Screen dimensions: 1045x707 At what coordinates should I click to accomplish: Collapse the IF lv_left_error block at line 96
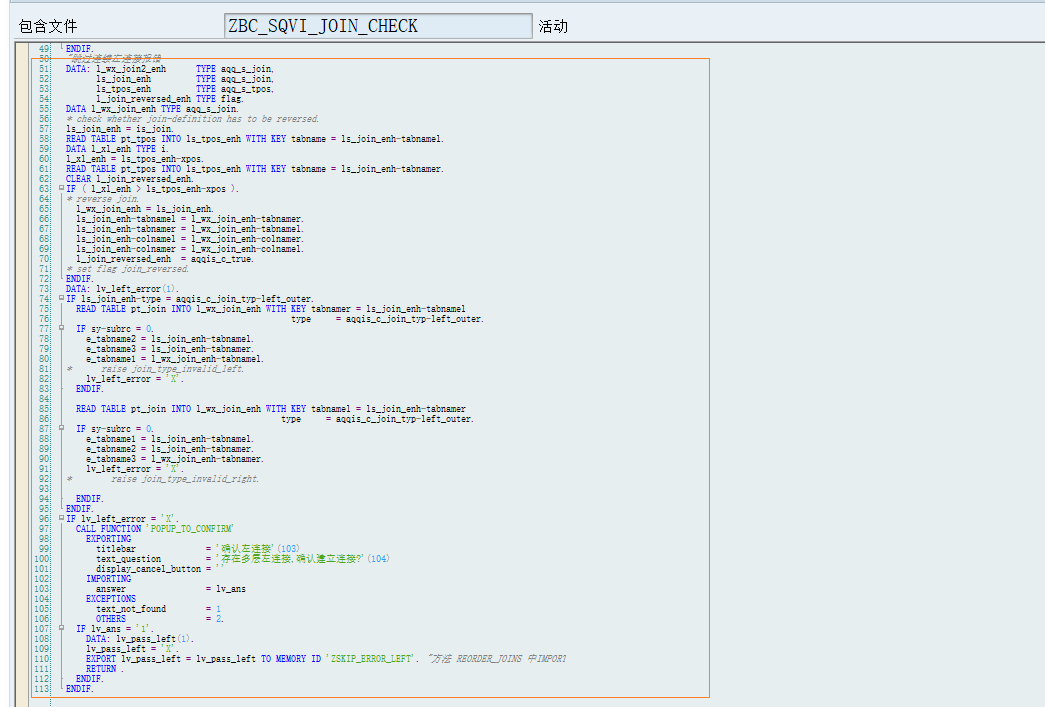tap(62, 518)
